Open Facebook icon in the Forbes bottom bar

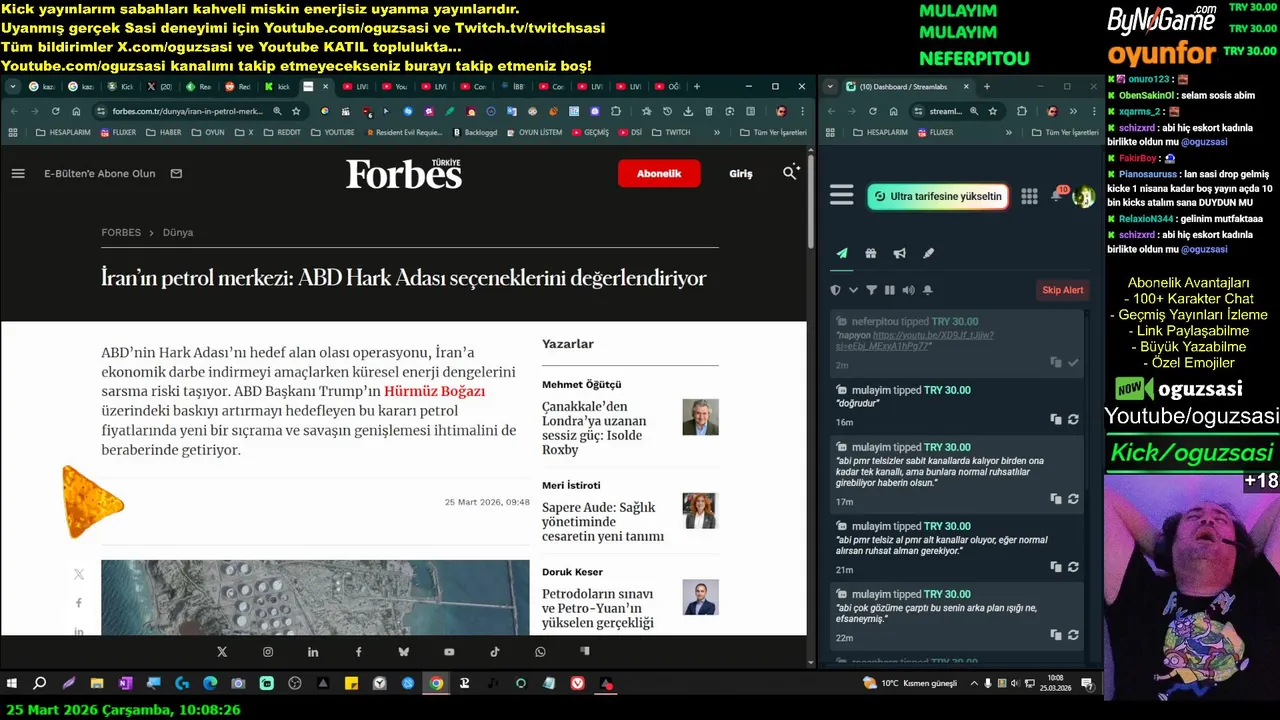[x=359, y=652]
